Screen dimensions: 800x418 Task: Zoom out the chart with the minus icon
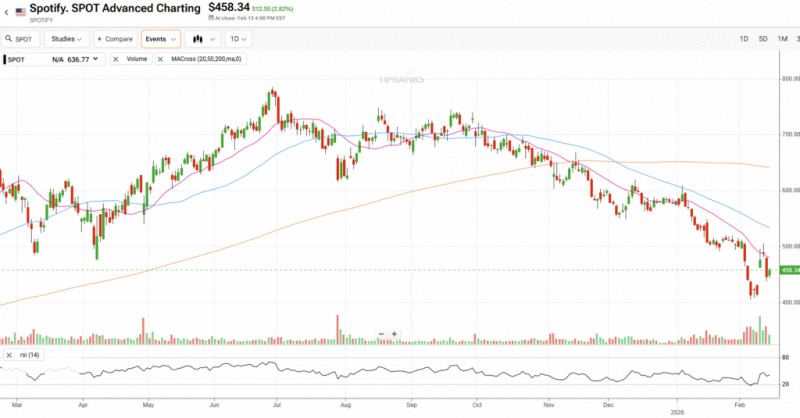[381, 334]
